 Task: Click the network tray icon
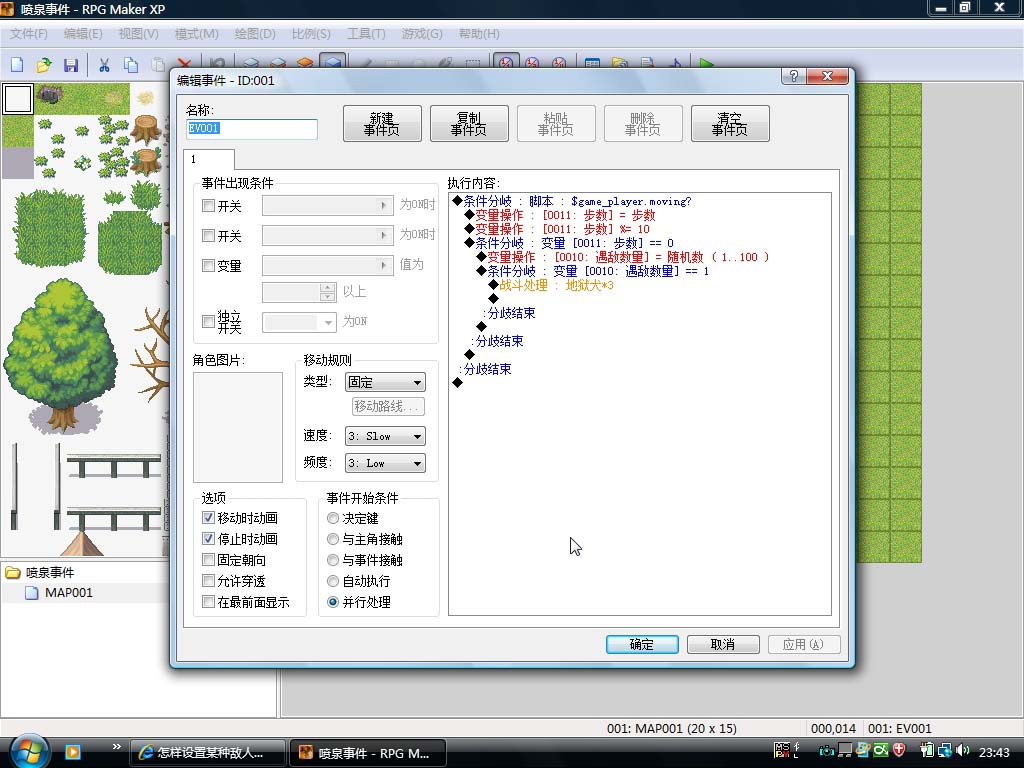[945, 751]
